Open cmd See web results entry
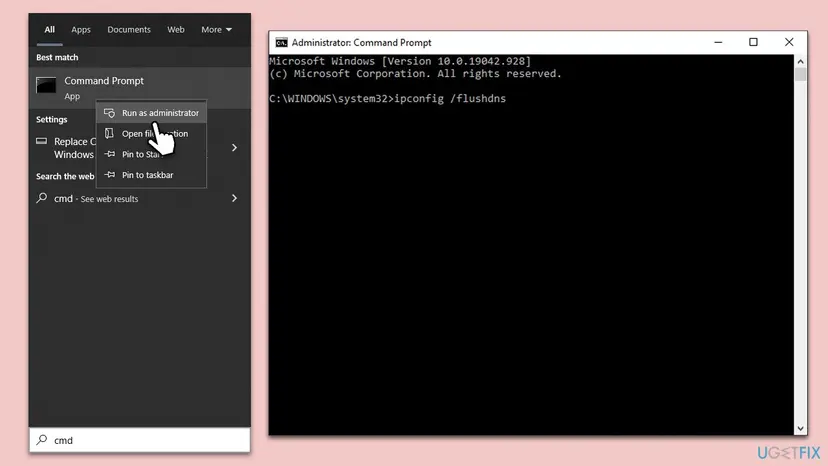The width and height of the screenshot is (828, 466). [140, 199]
